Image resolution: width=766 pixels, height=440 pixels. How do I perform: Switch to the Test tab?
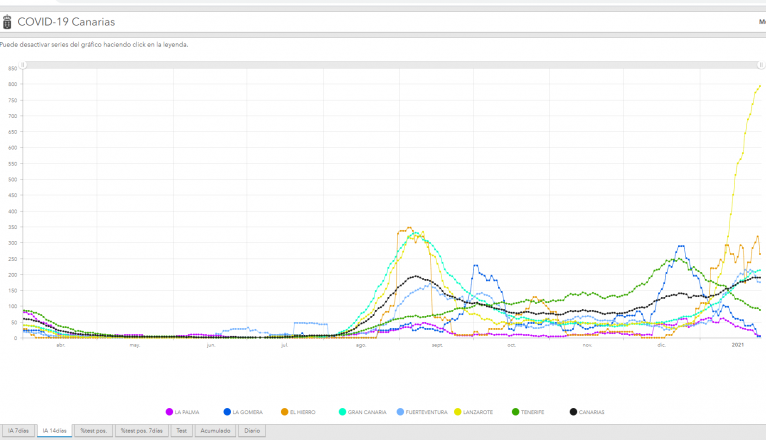pos(181,431)
